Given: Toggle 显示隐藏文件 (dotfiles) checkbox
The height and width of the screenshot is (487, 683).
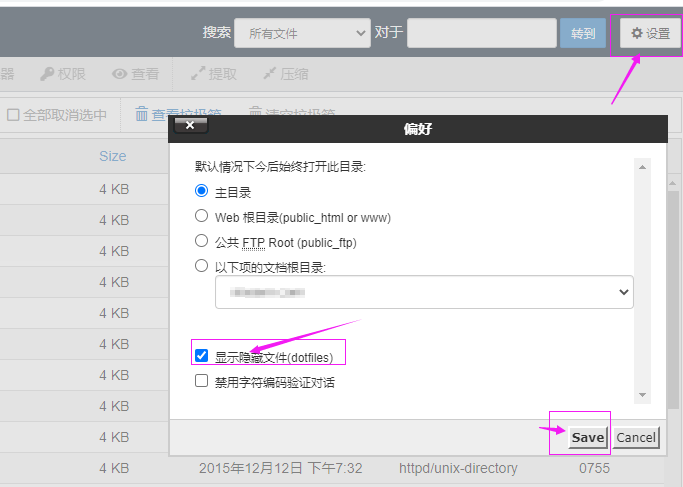Looking at the screenshot, I should click(201, 355).
